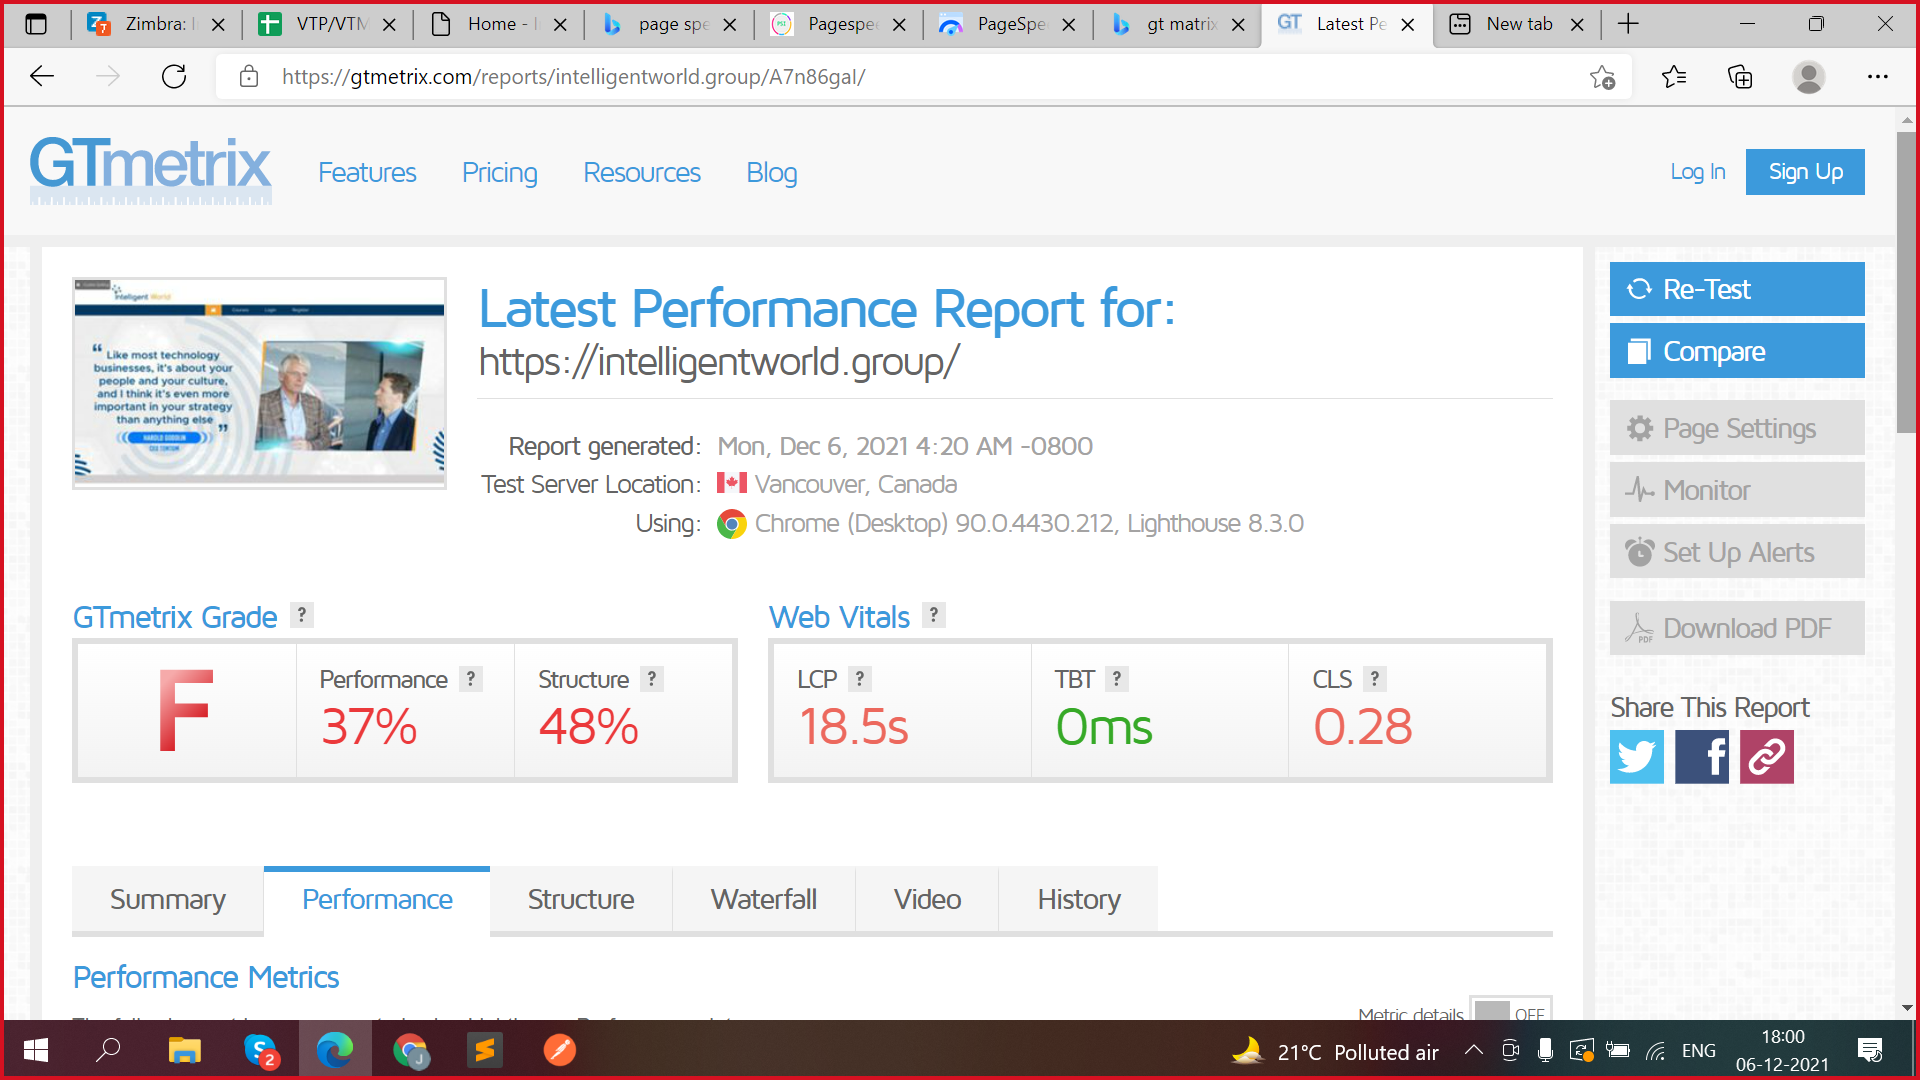The height and width of the screenshot is (1080, 1920).
Task: Open Sublime Text from the taskbar
Action: tap(485, 1050)
